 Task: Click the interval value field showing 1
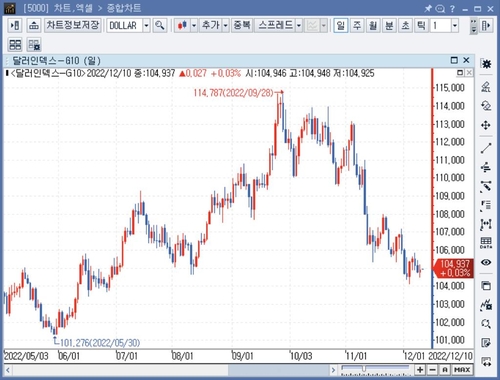click(440, 26)
